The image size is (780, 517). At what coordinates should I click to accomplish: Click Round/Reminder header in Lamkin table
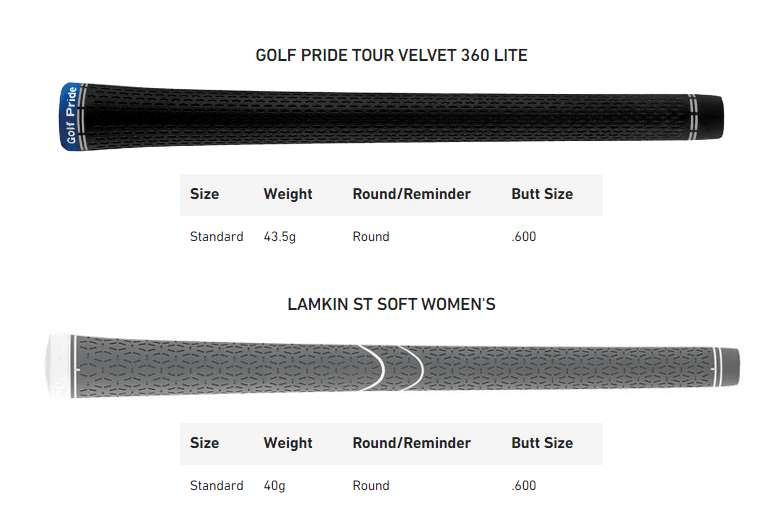tap(411, 443)
